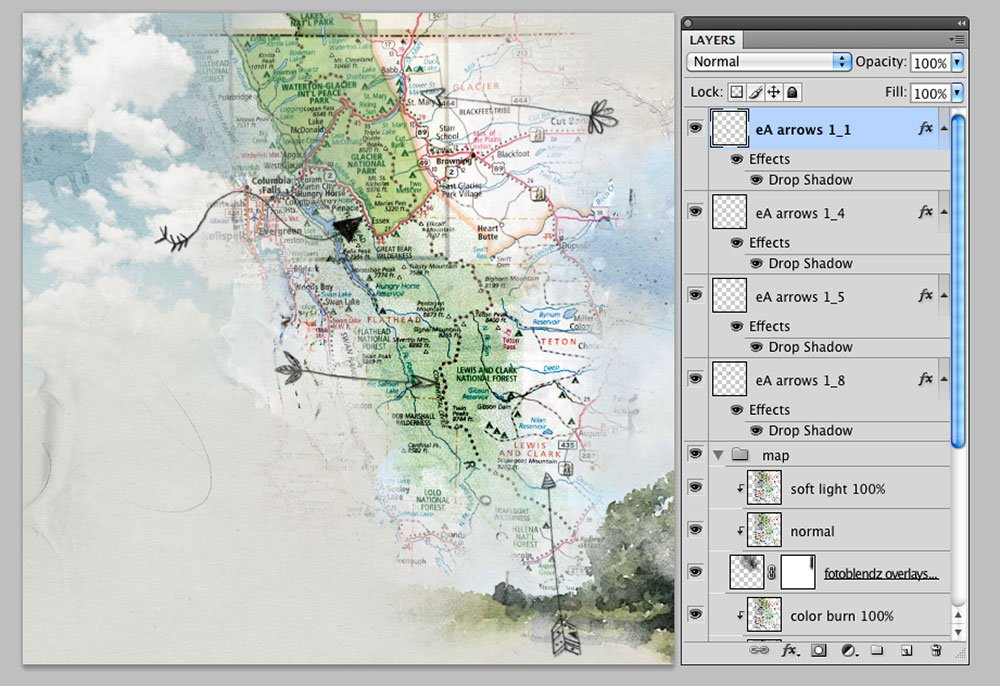Select the color burn 100% layer name
The width and height of the screenshot is (1000, 686).
[x=842, y=616]
